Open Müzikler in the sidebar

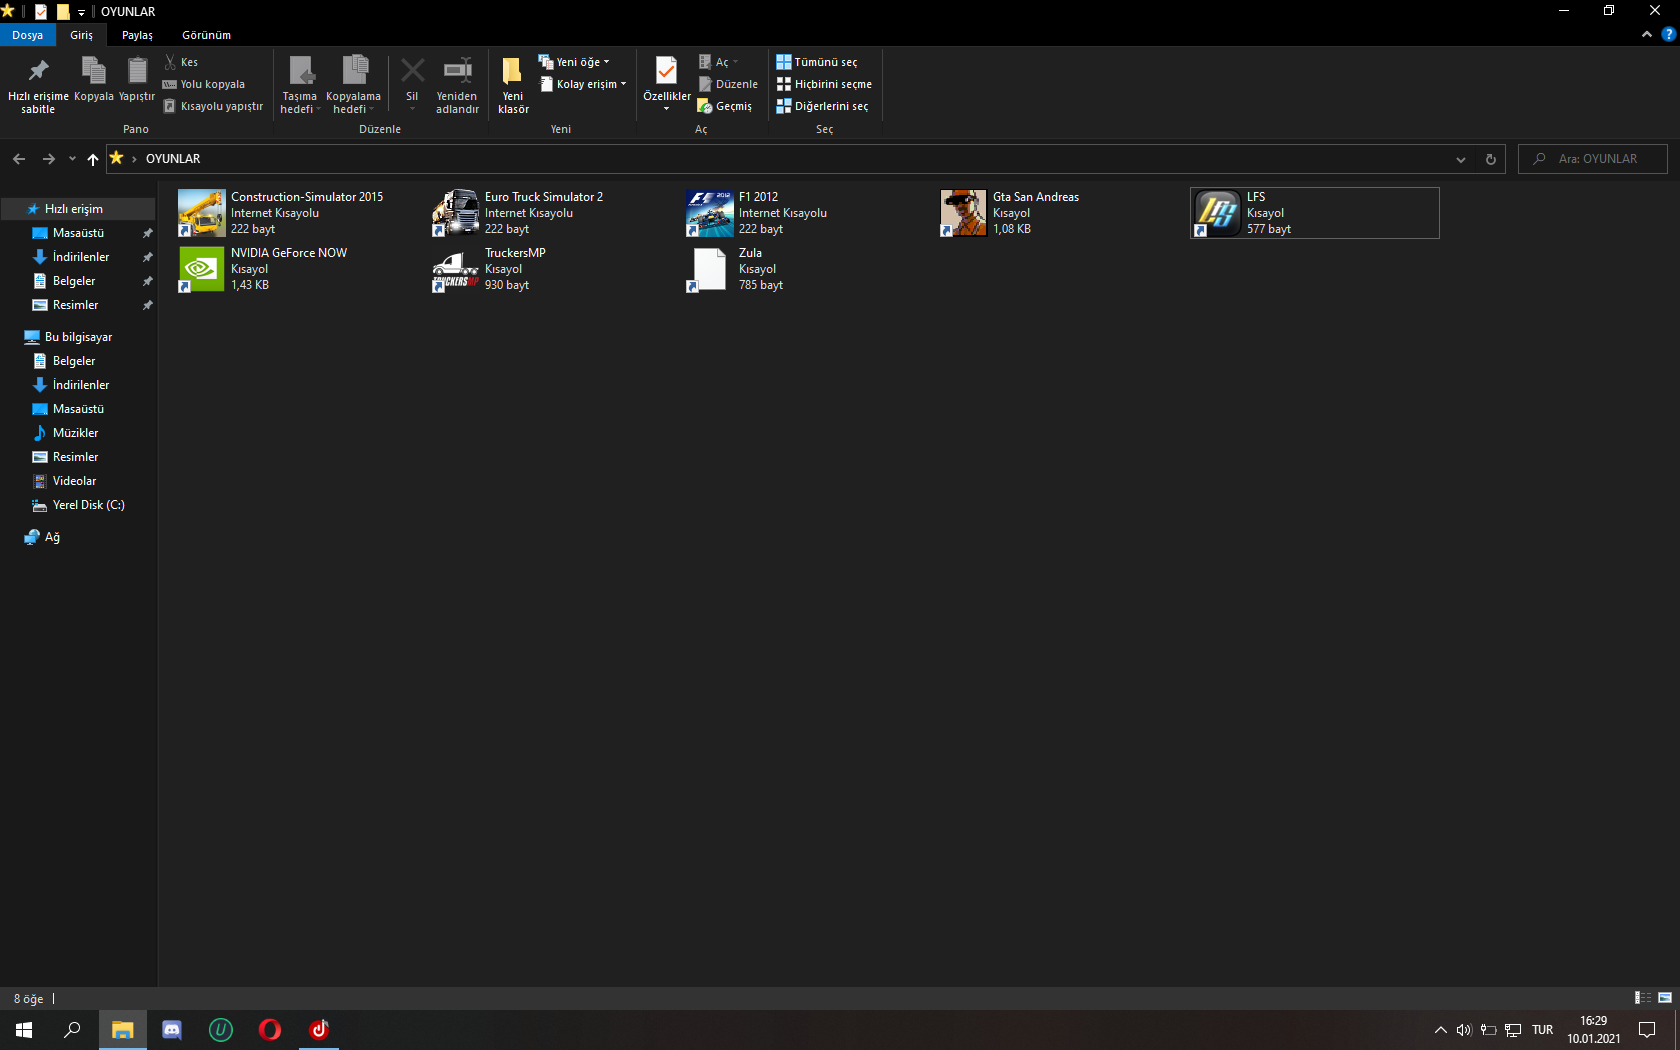tap(78, 433)
